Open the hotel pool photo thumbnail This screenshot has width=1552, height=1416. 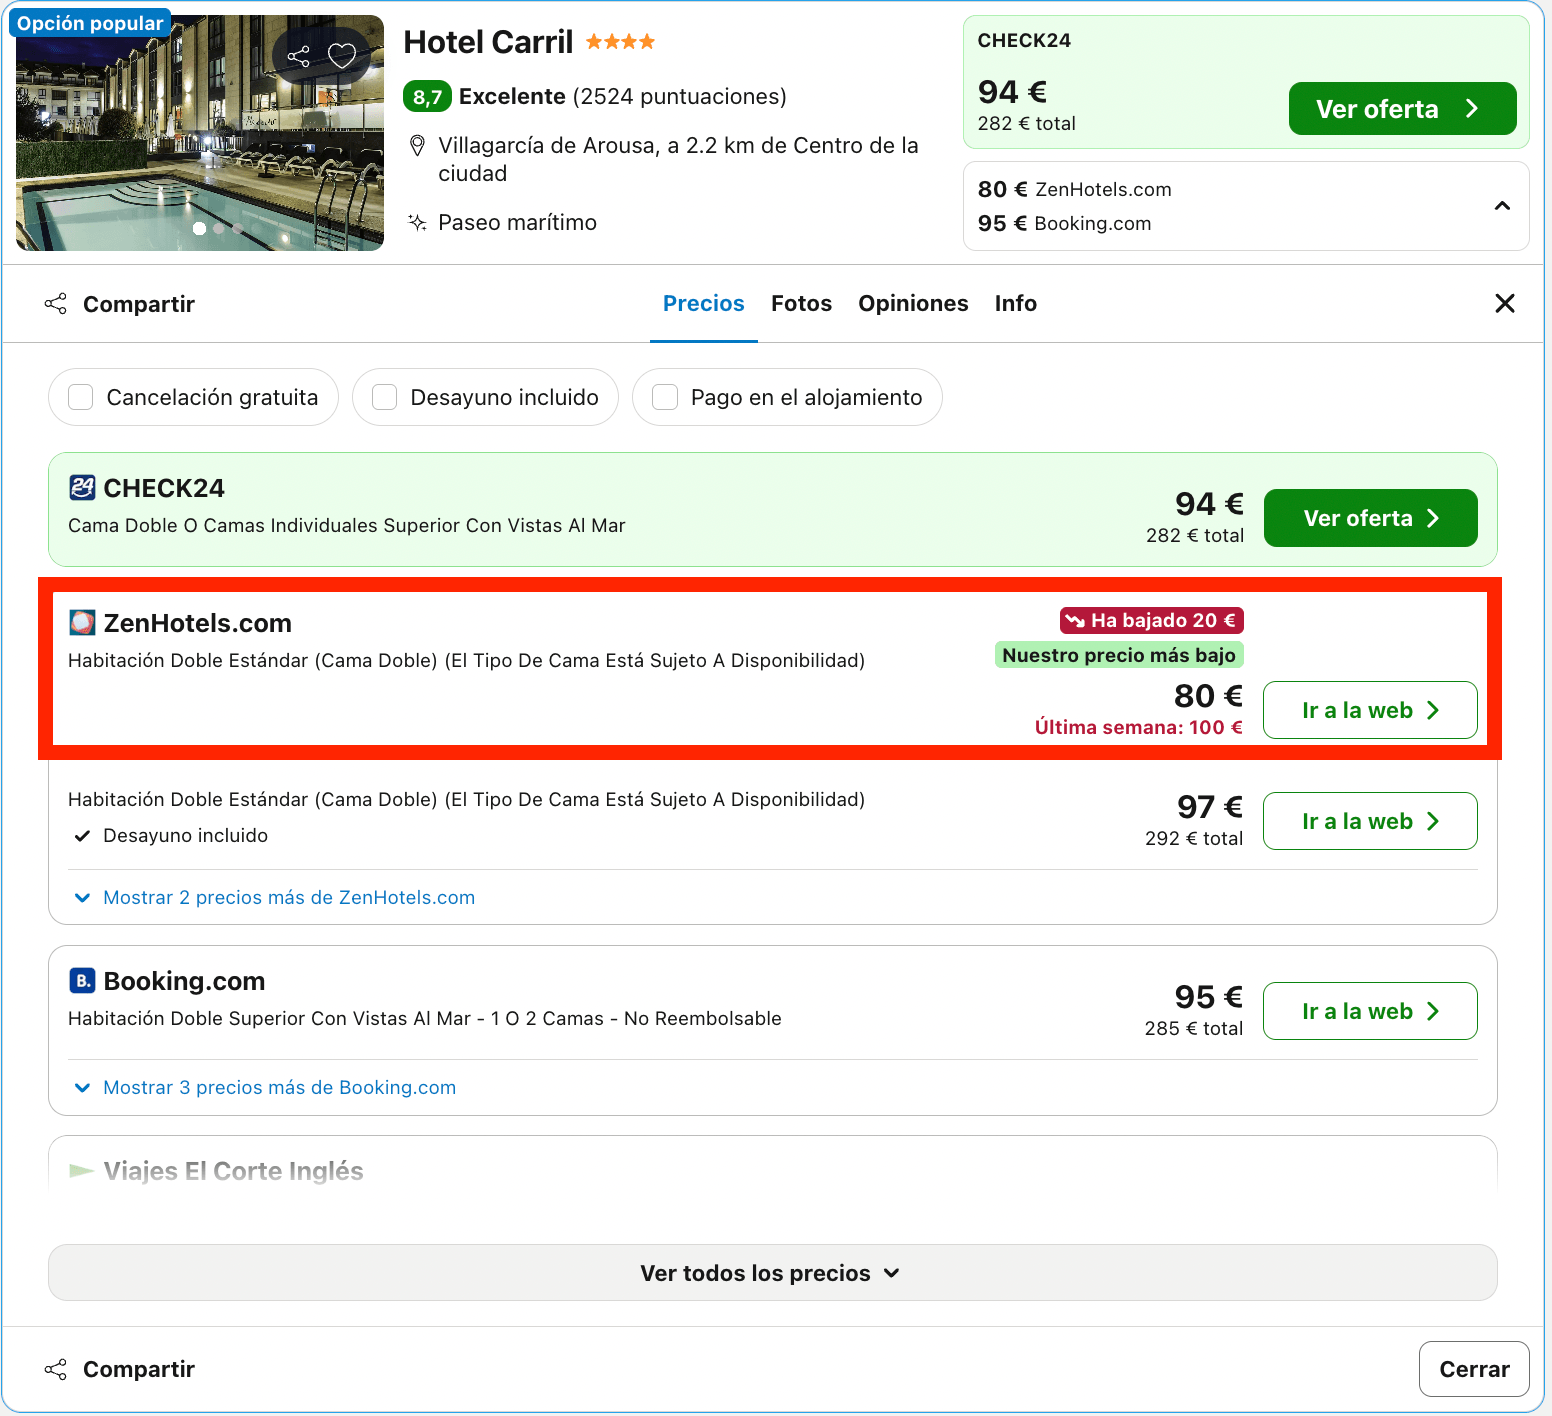(x=200, y=133)
